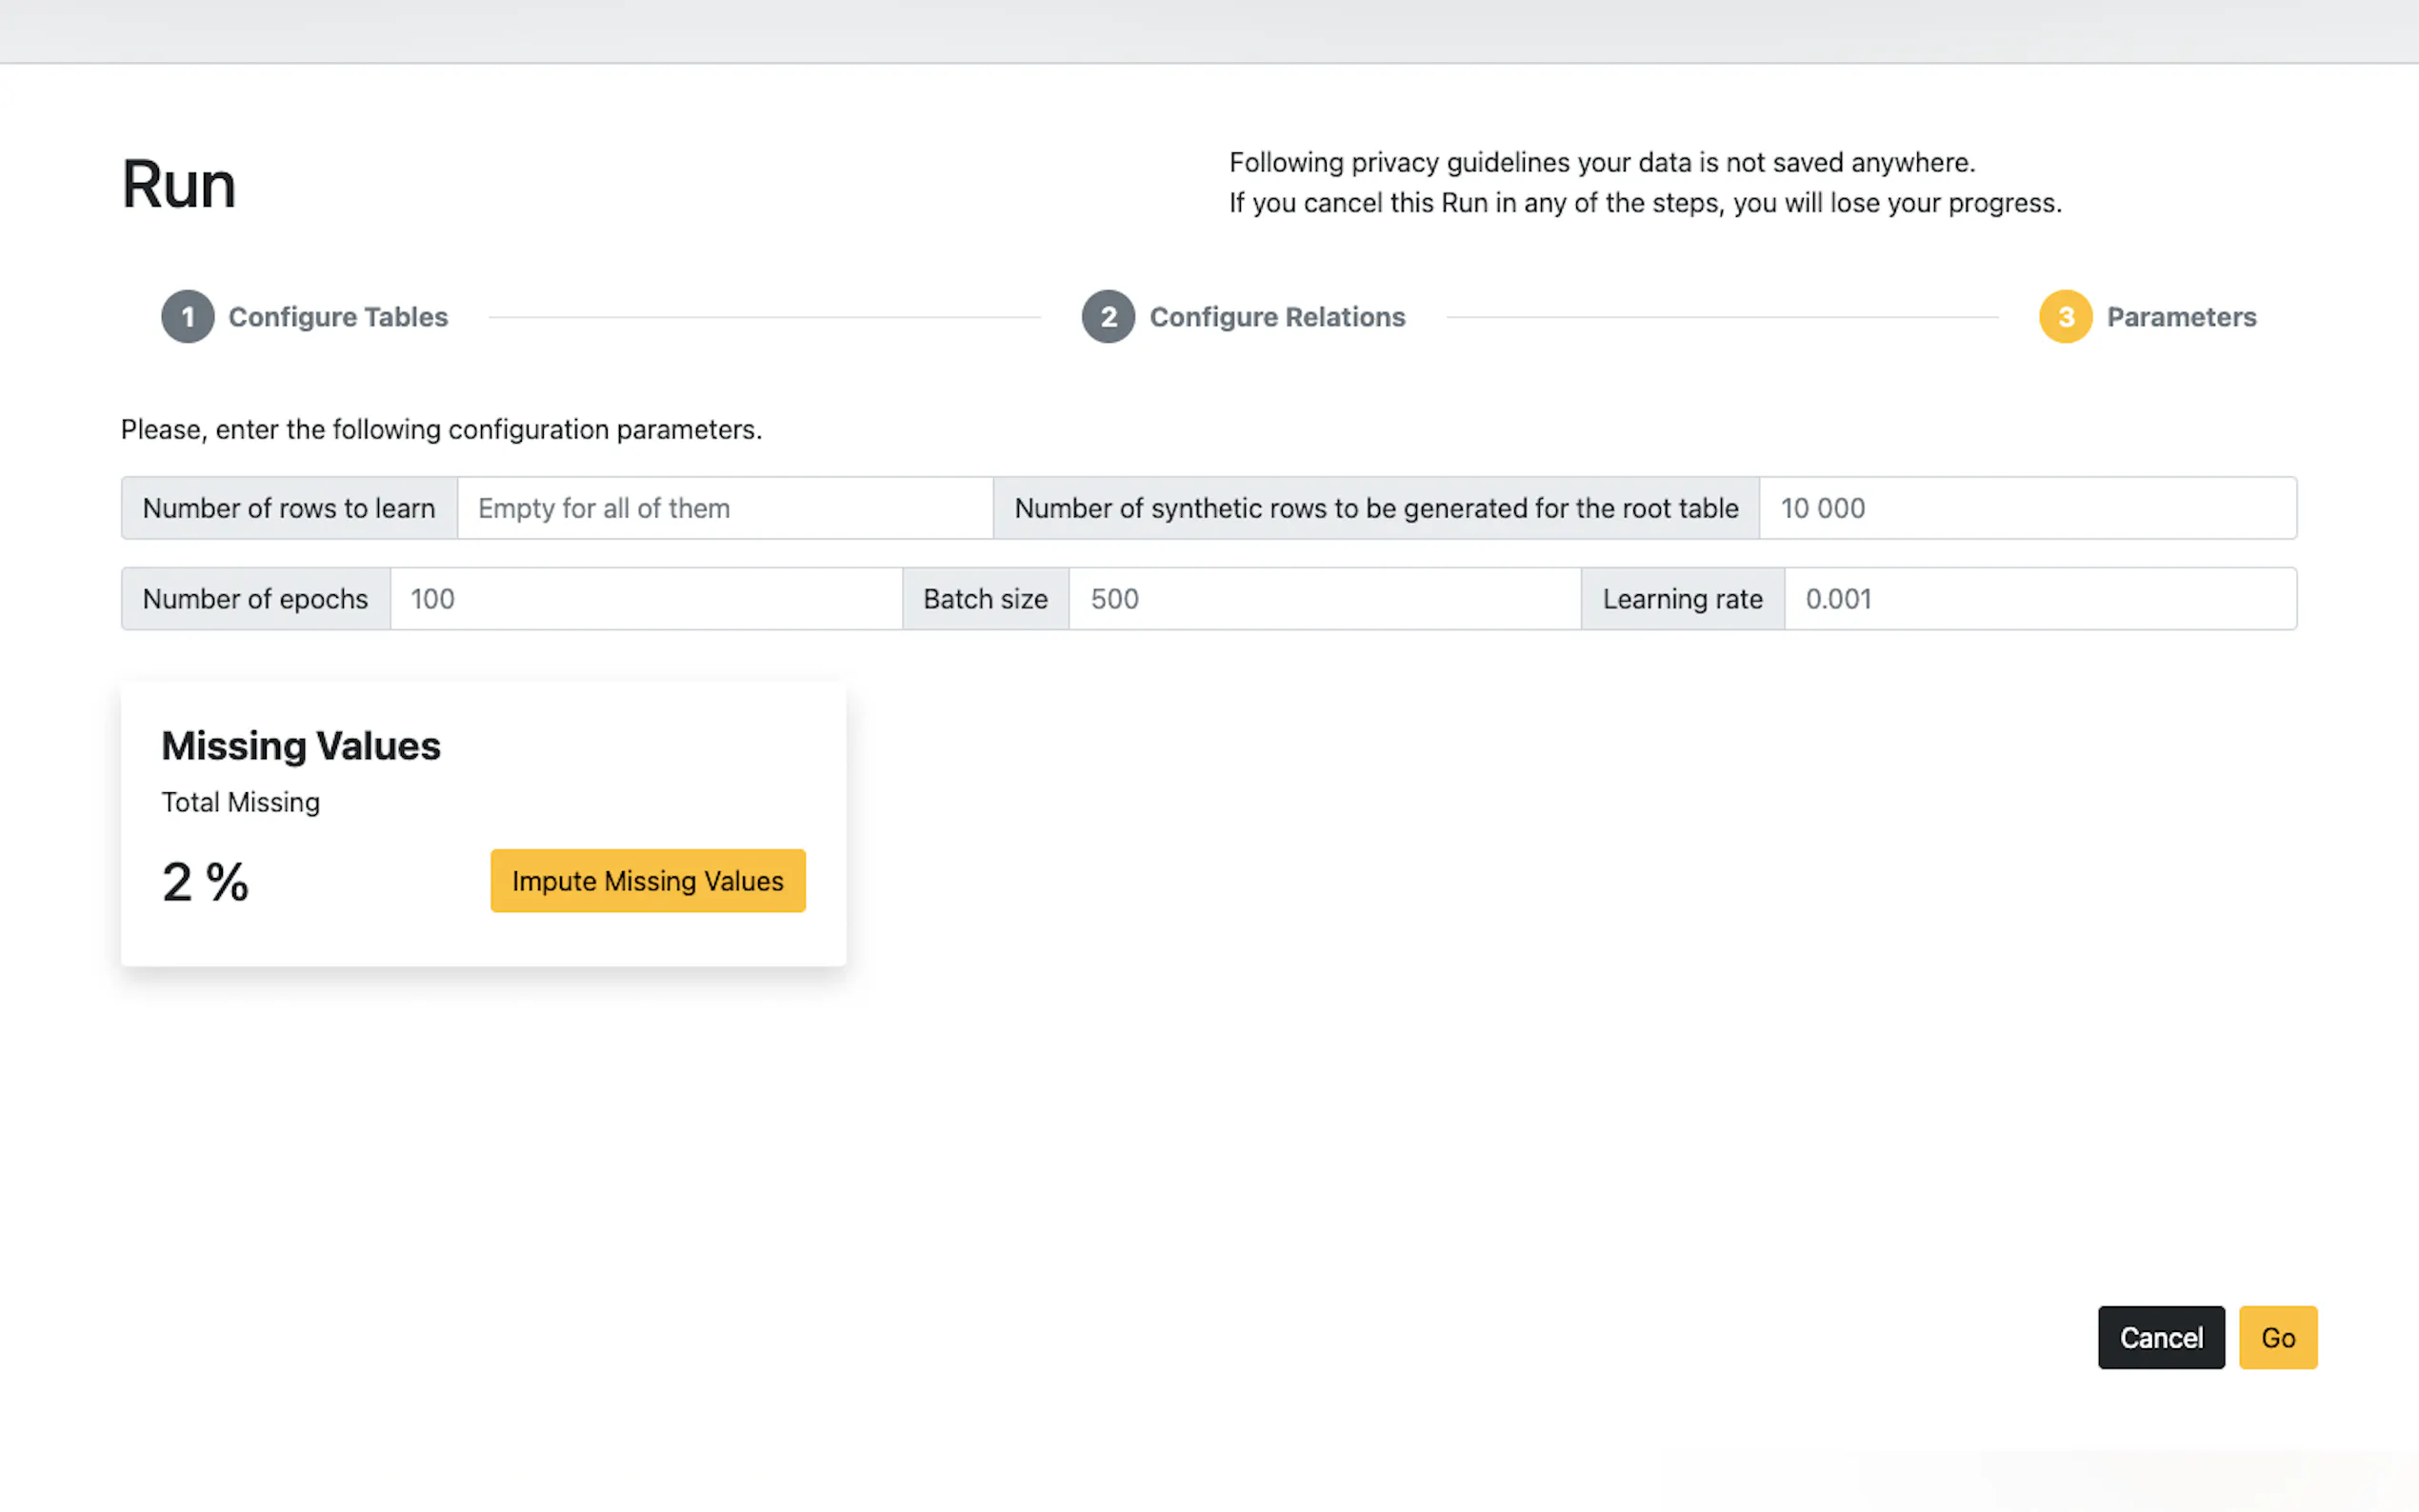
Task: Click the Number of epochs label
Action: point(255,599)
